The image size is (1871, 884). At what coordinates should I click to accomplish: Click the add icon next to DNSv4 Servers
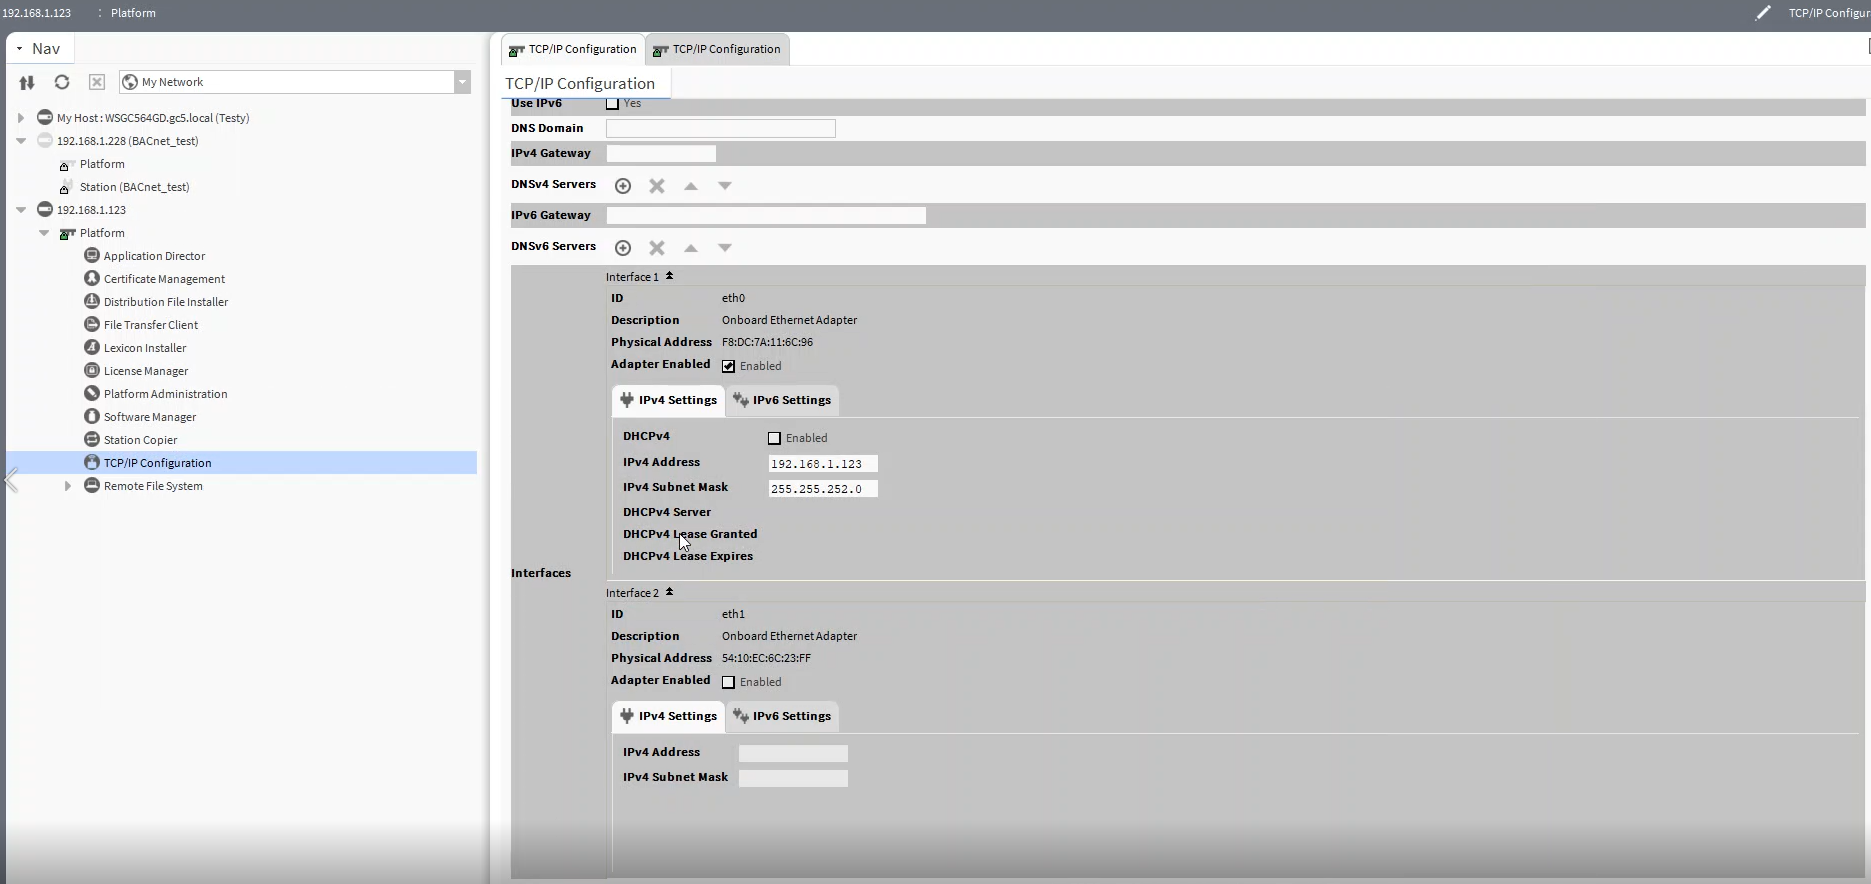pyautogui.click(x=623, y=186)
